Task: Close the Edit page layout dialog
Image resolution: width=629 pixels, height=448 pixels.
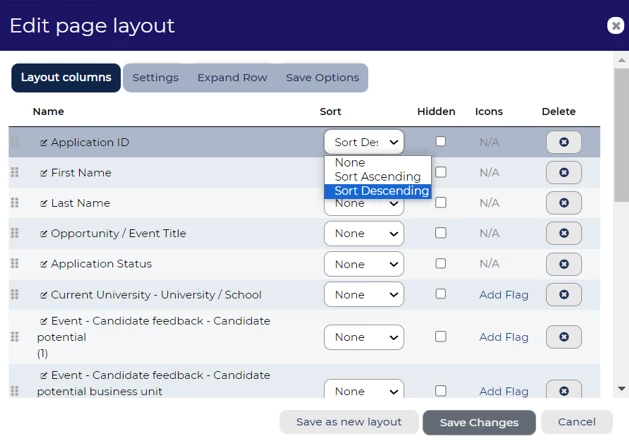Action: (615, 26)
